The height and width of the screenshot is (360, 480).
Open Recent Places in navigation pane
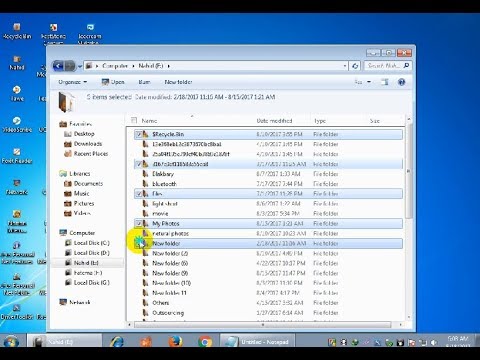91,154
